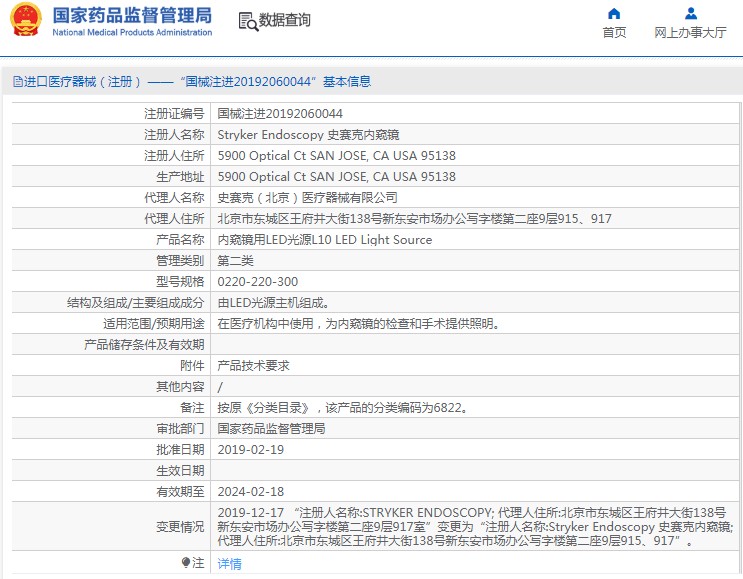
Task: Click the 生效日期 label
Action: pos(180,470)
